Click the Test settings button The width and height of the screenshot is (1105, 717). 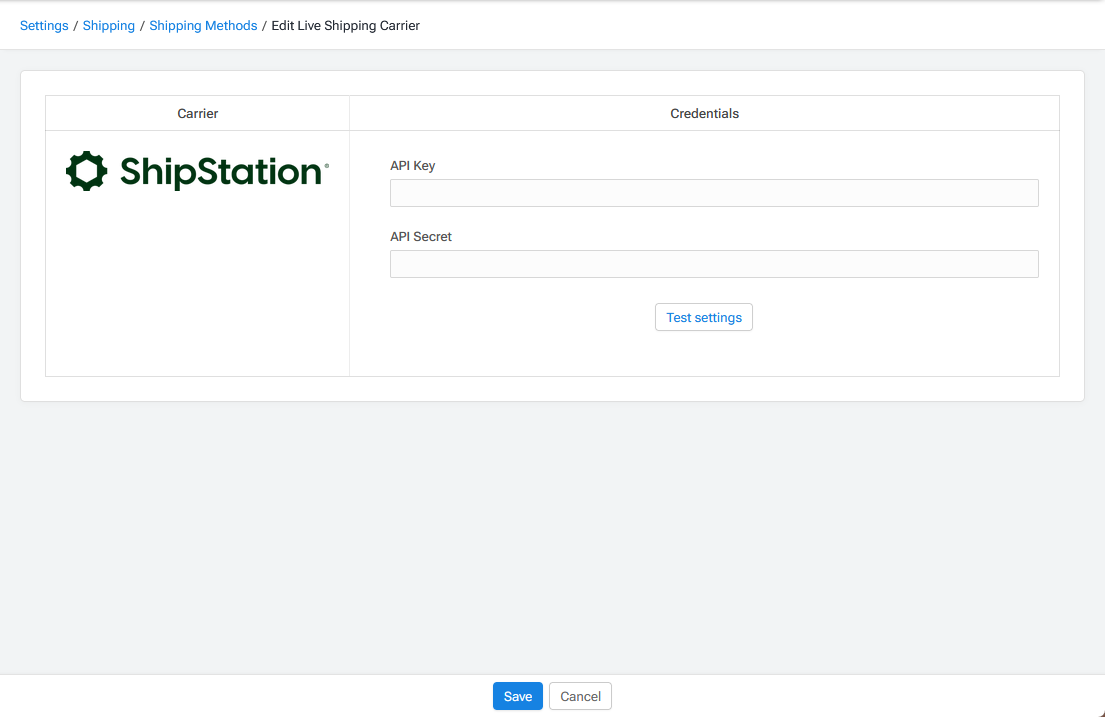(x=703, y=317)
